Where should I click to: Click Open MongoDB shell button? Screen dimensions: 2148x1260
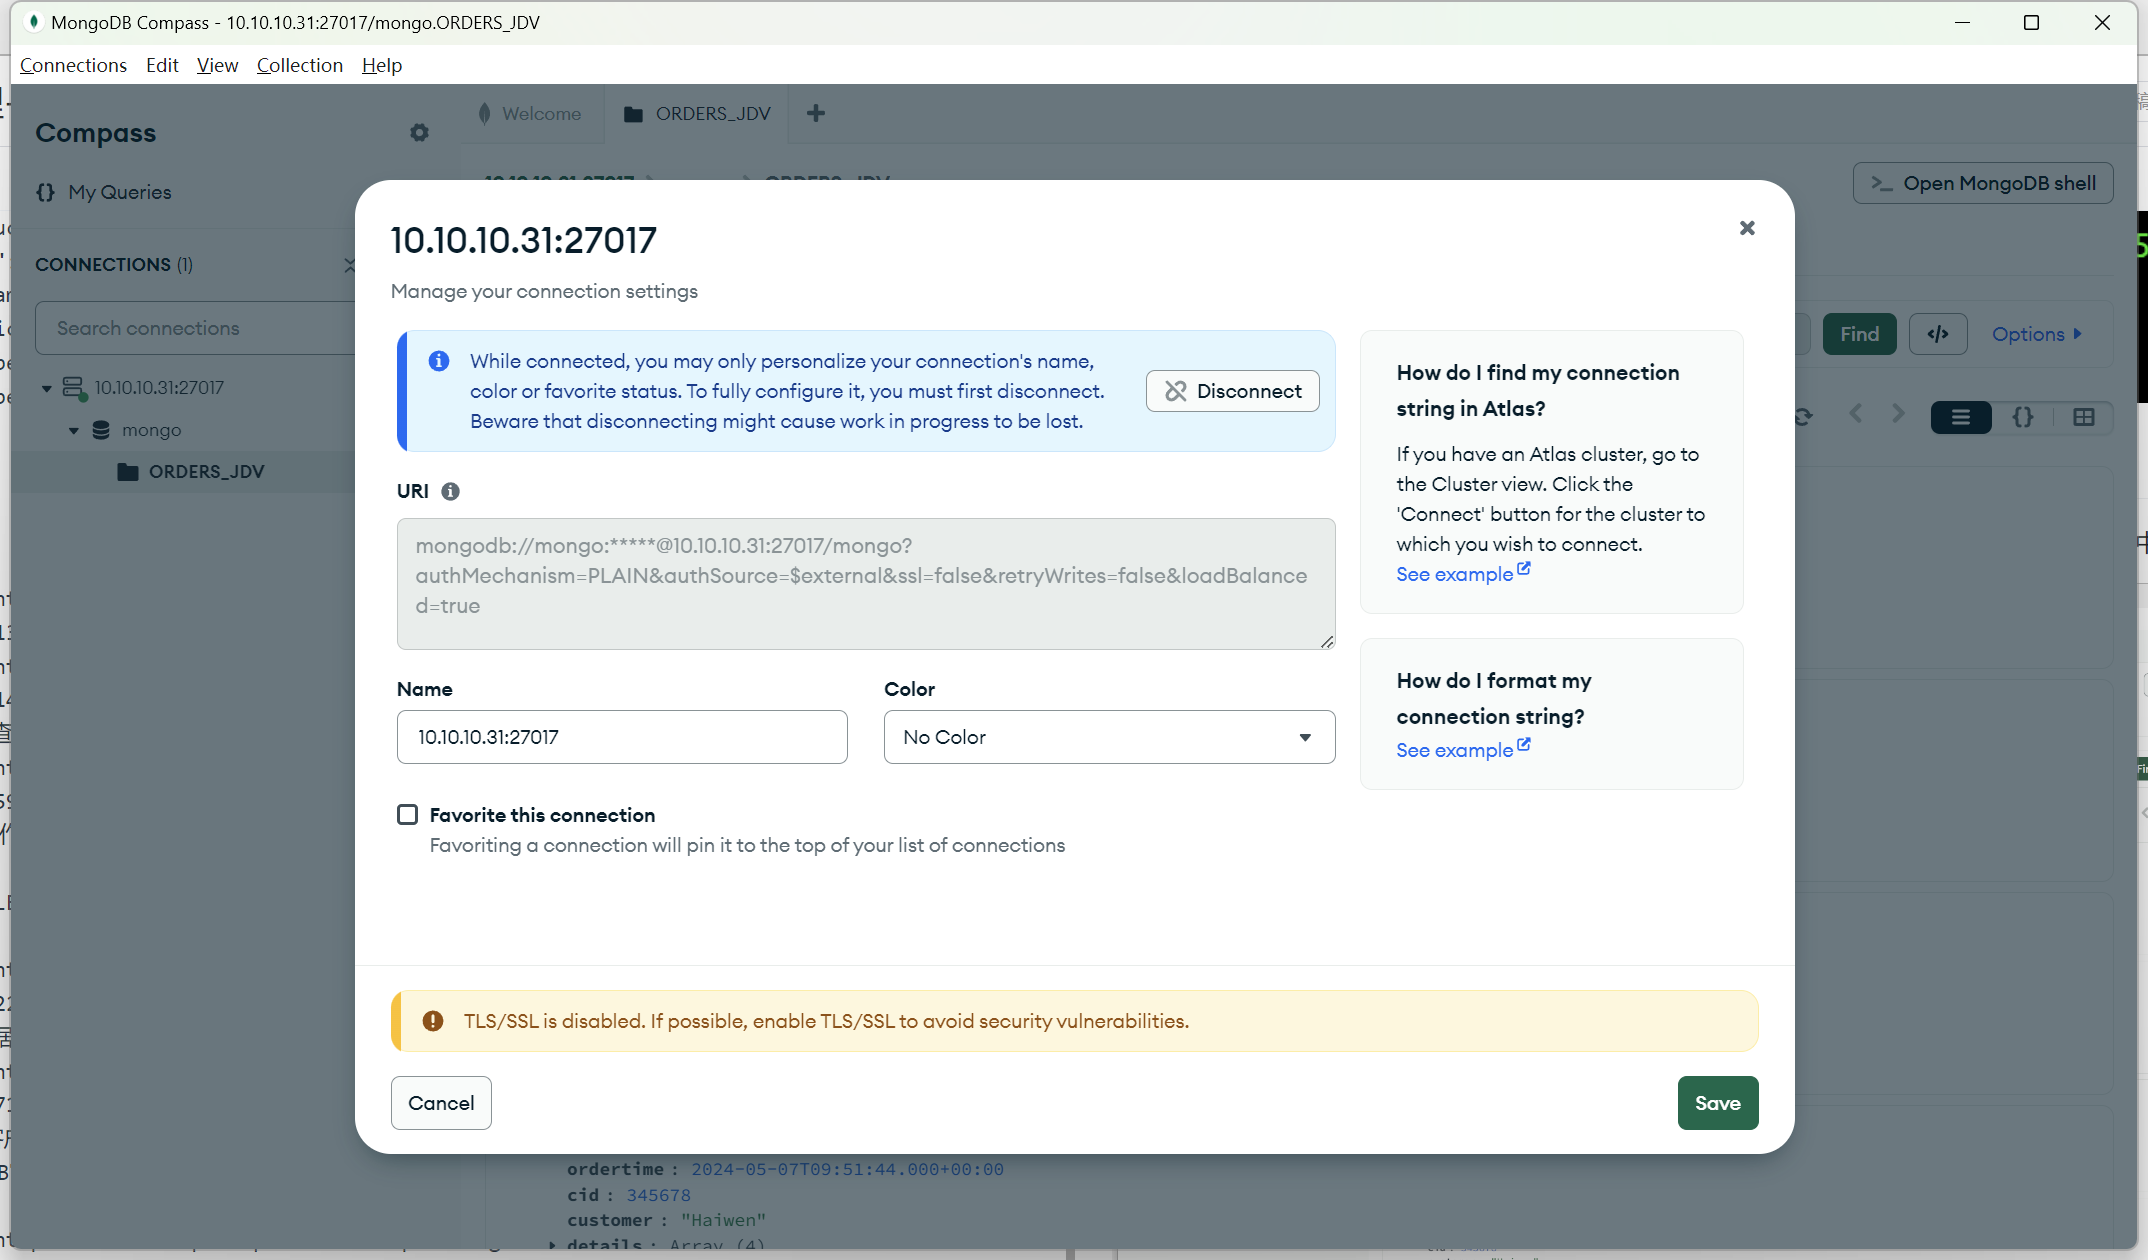click(x=1982, y=183)
